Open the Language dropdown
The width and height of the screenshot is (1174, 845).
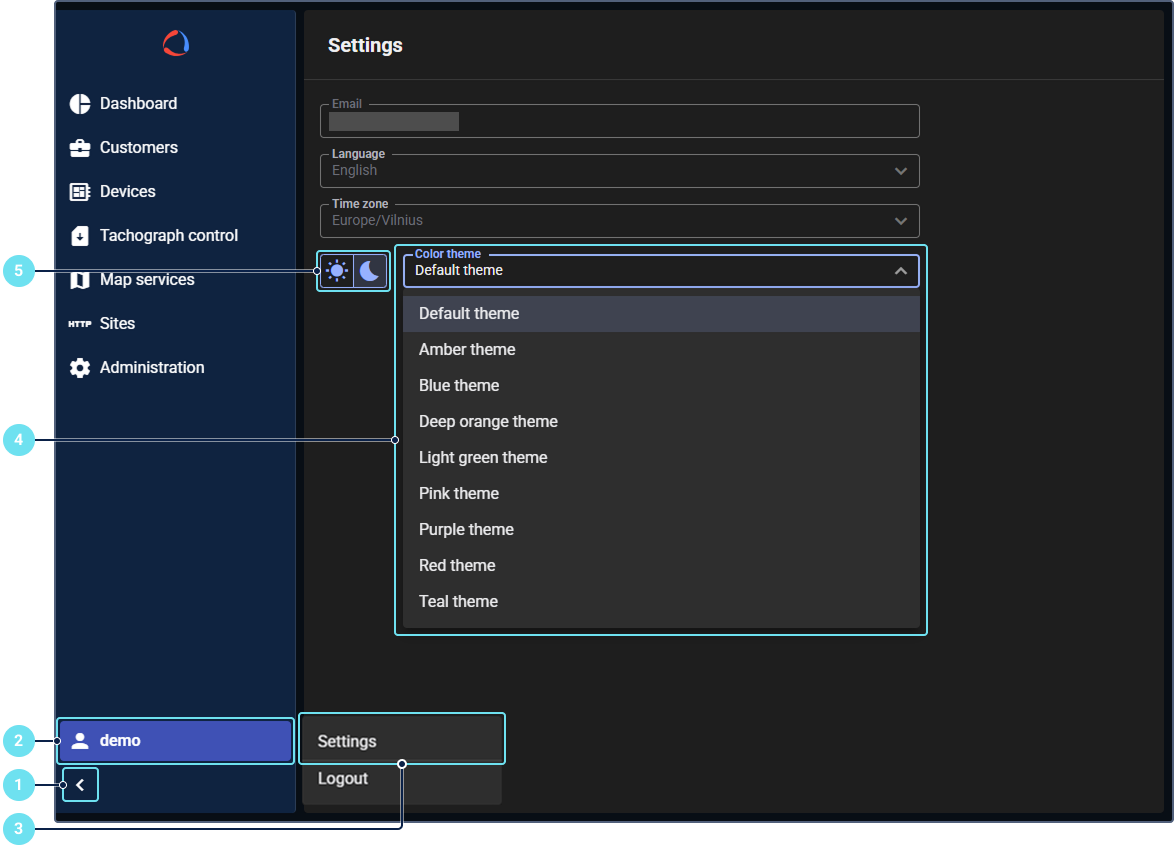click(x=620, y=171)
